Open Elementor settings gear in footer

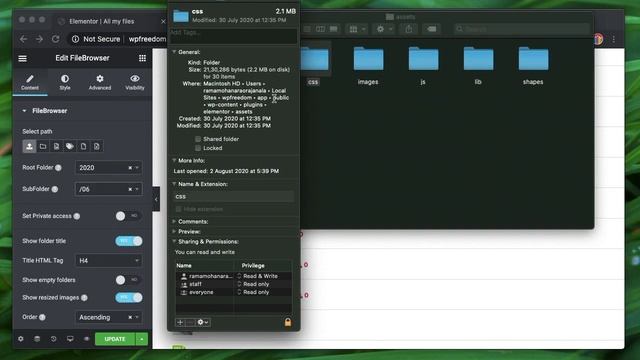coord(20,339)
